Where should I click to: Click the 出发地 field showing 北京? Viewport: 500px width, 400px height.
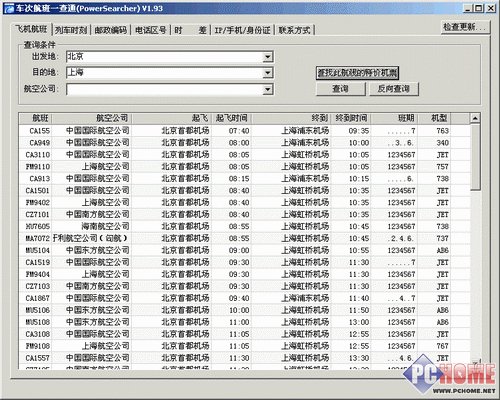[170, 57]
